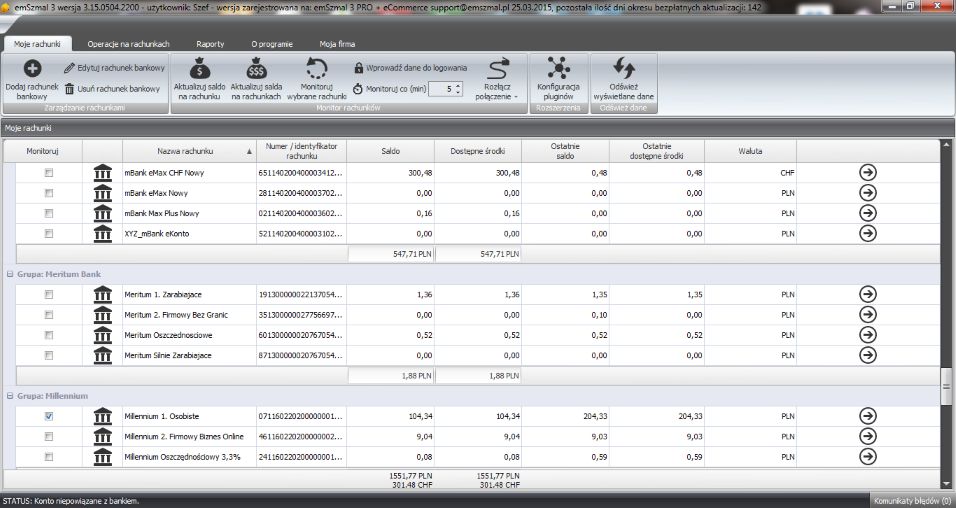Click arrow button for Millennium Oszczędnościowy 3,3%
956x508 pixels.
[x=868, y=456]
